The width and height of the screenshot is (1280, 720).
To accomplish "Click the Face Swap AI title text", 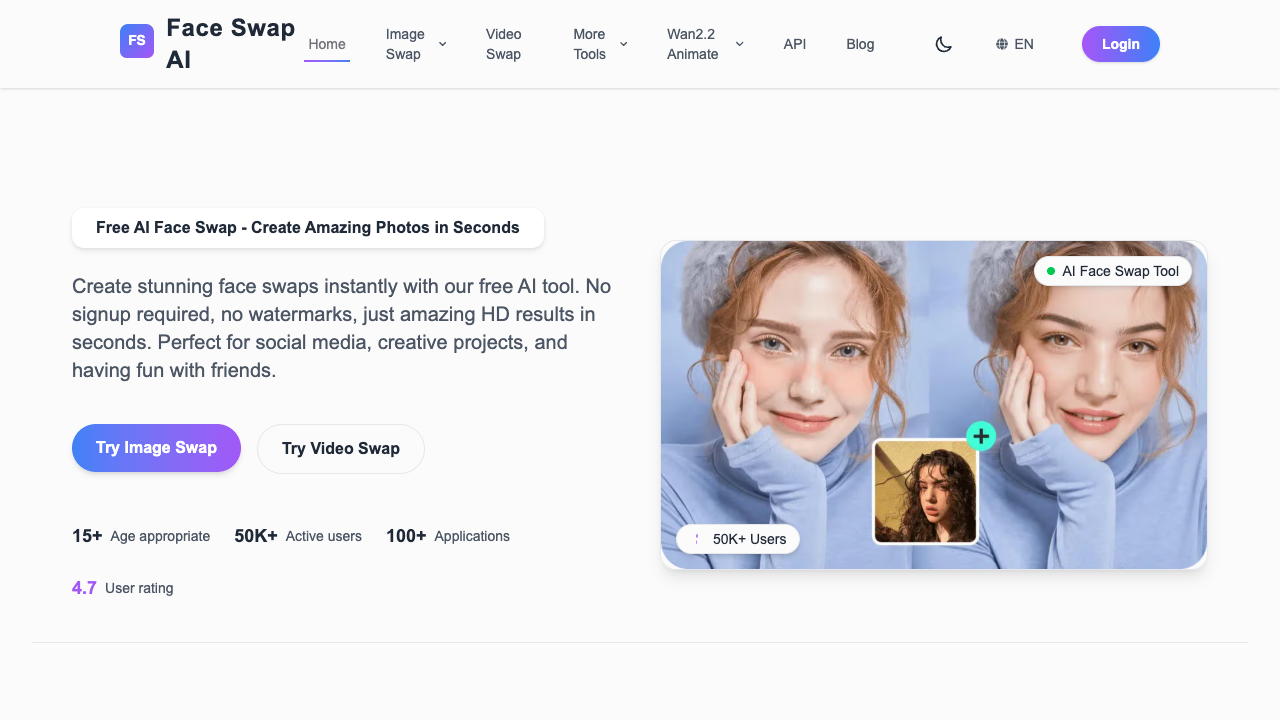I will coord(230,44).
